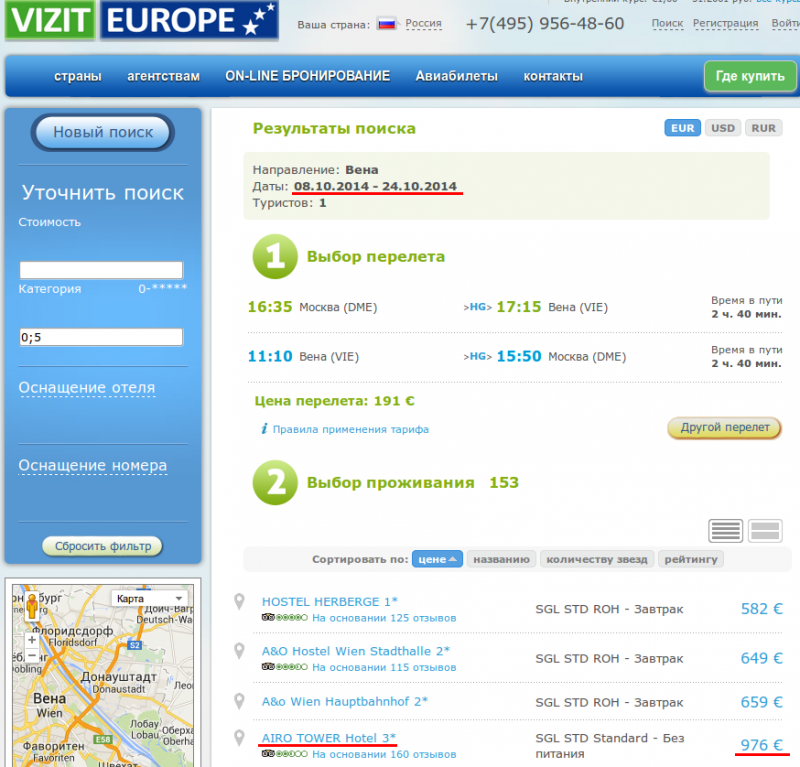This screenshot has width=800, height=767.
Task: Click price 659 €
Action: 761,702
